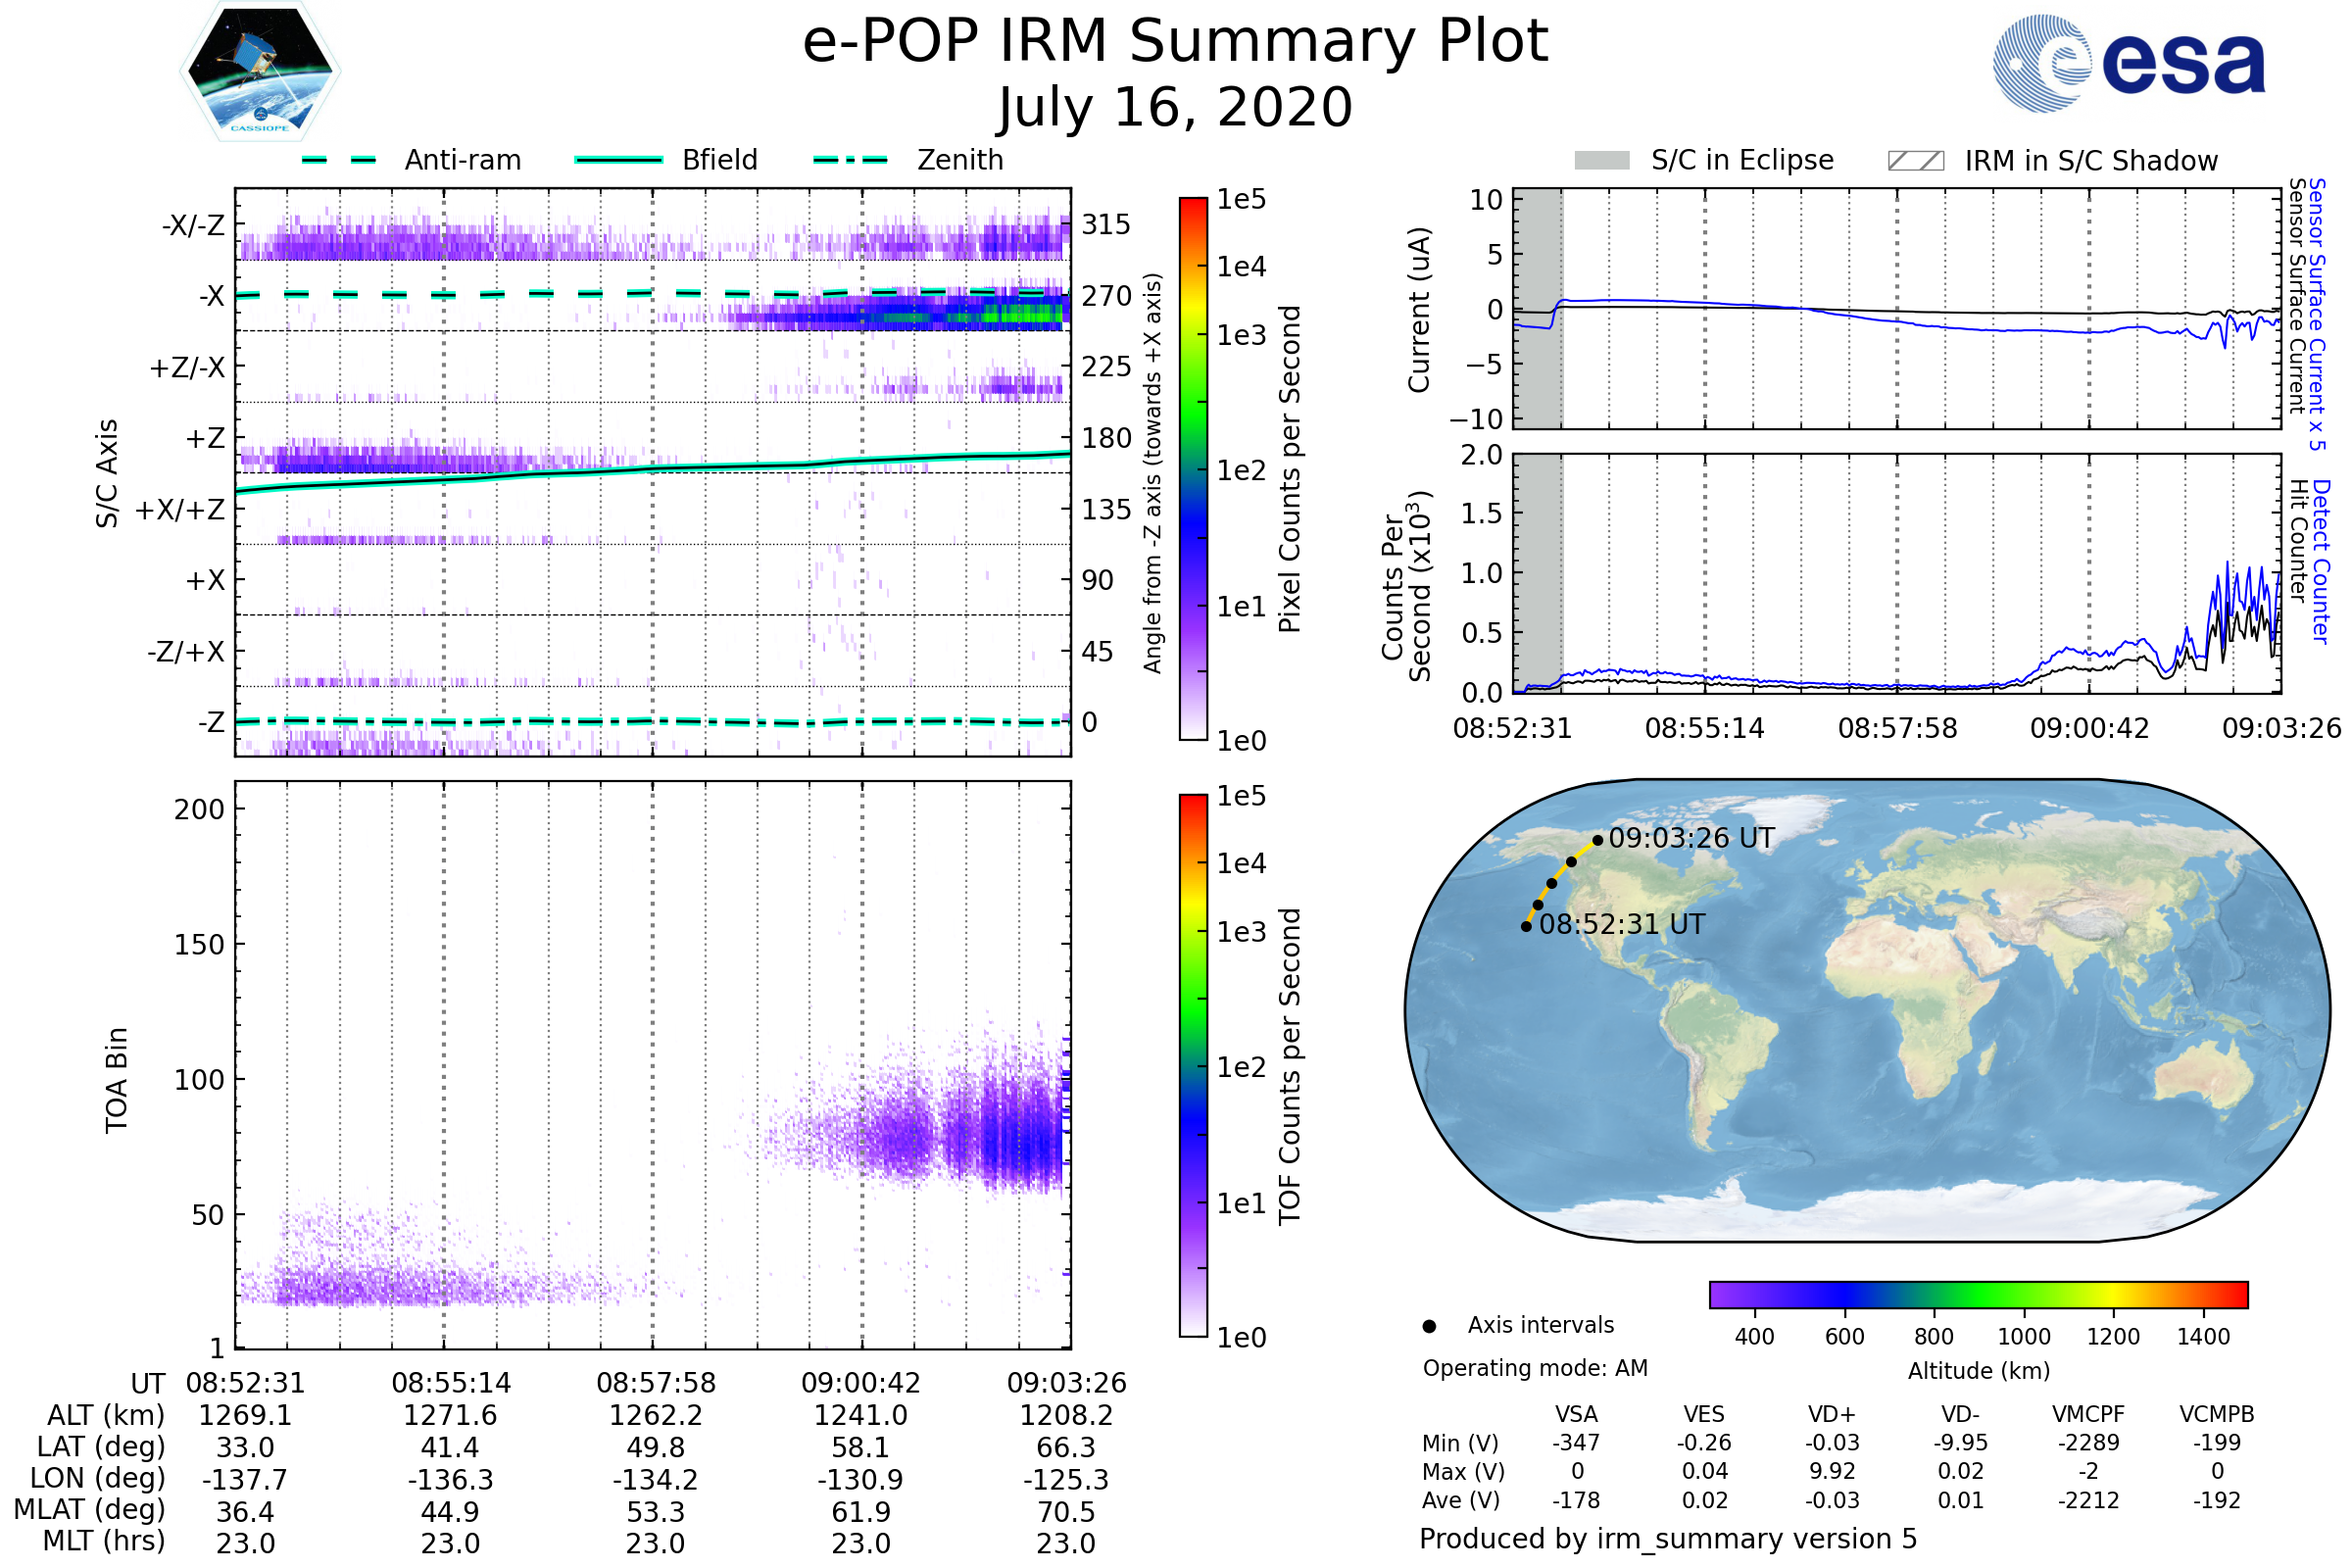The height and width of the screenshot is (1568, 2352).
Task: Click the TOF Counts per Second colorbar
Action: click(1193, 1065)
